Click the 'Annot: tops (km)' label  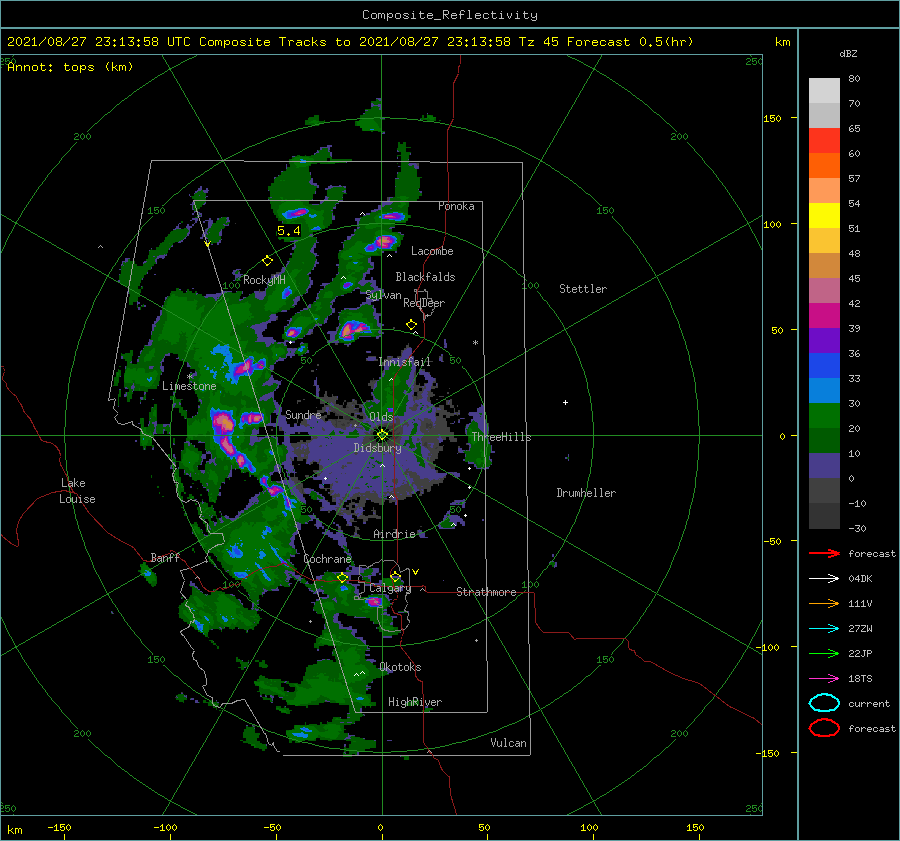point(70,67)
